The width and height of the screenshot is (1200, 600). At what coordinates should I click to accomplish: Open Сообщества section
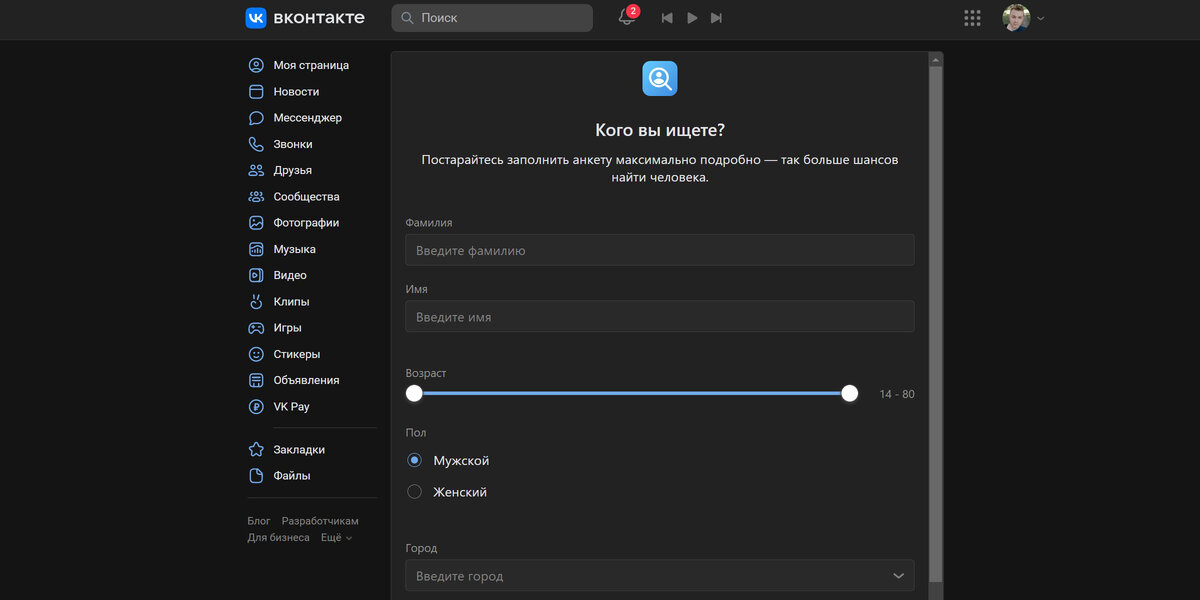(x=307, y=197)
